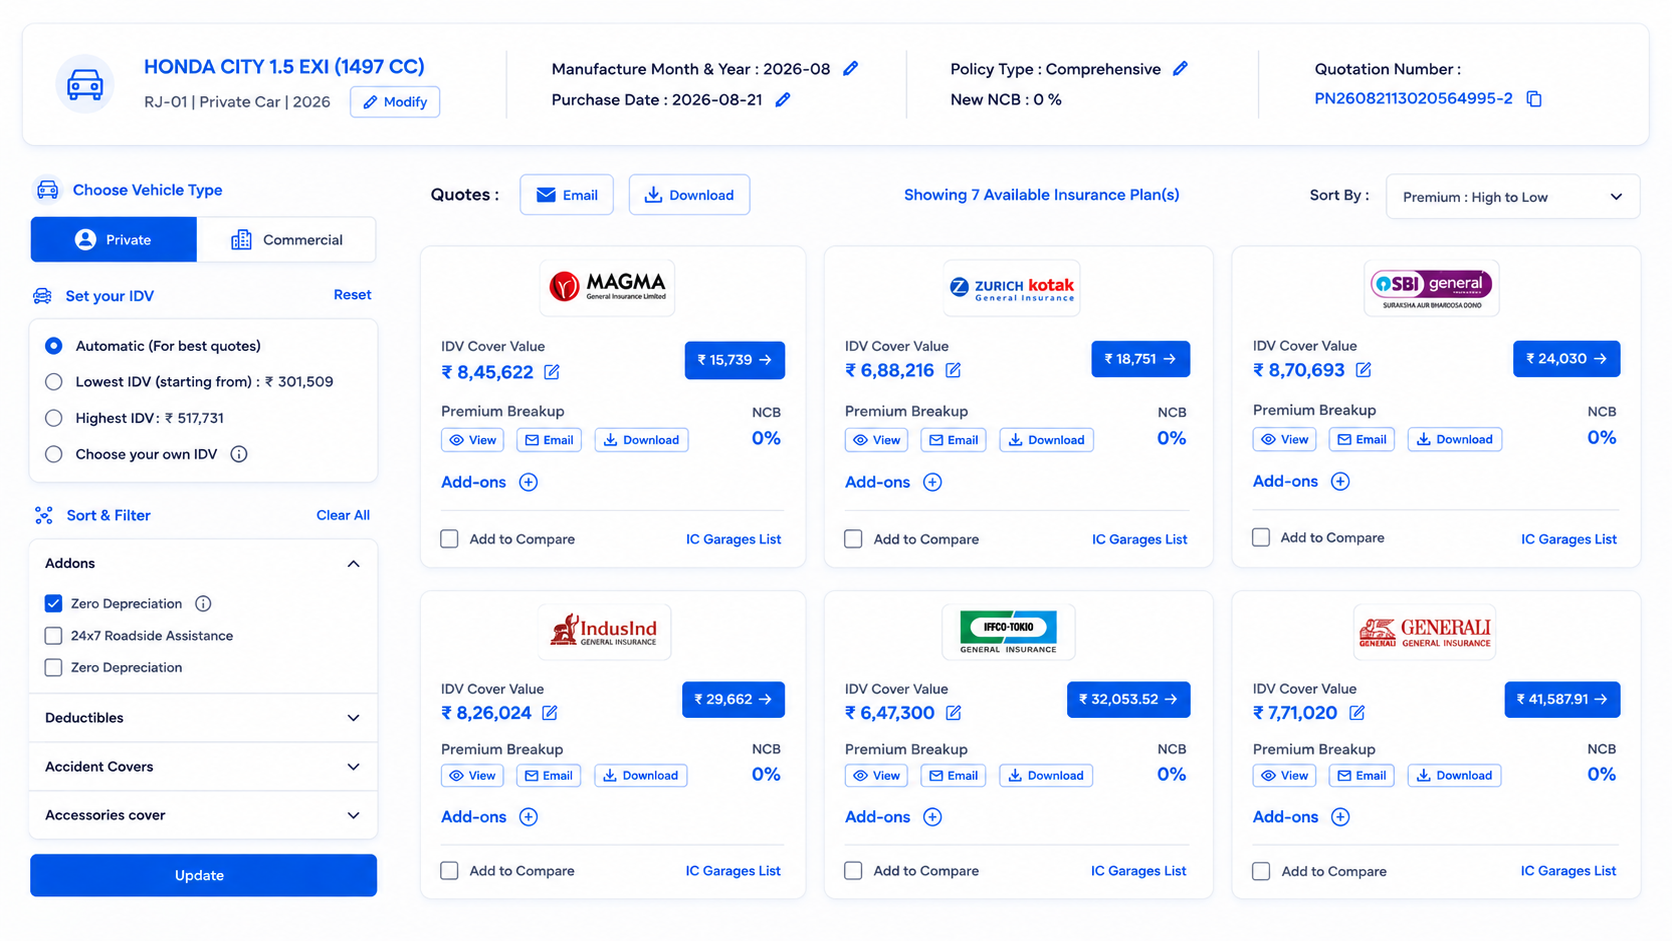Switch to Private vehicle type
Screen dimensions: 1672x941
(x=114, y=240)
